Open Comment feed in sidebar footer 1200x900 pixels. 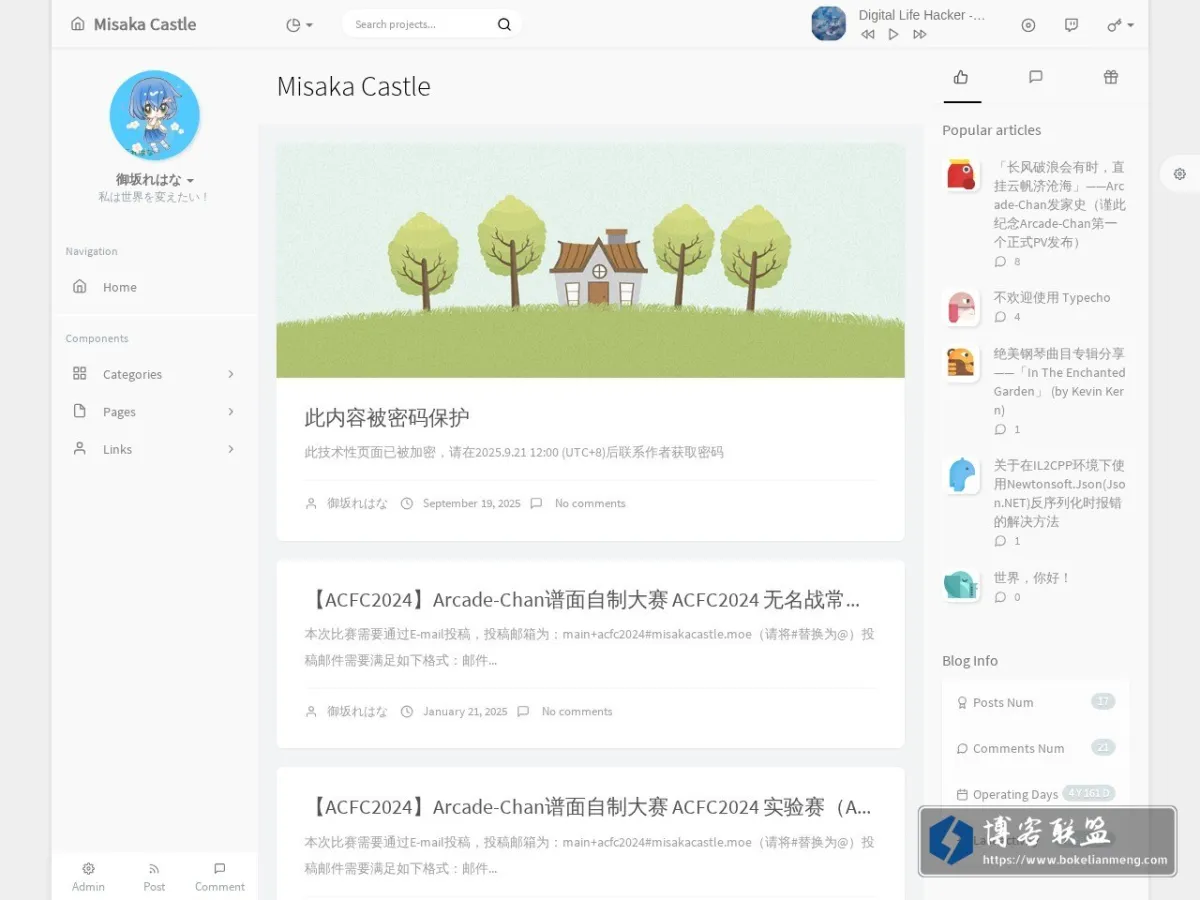(x=220, y=877)
